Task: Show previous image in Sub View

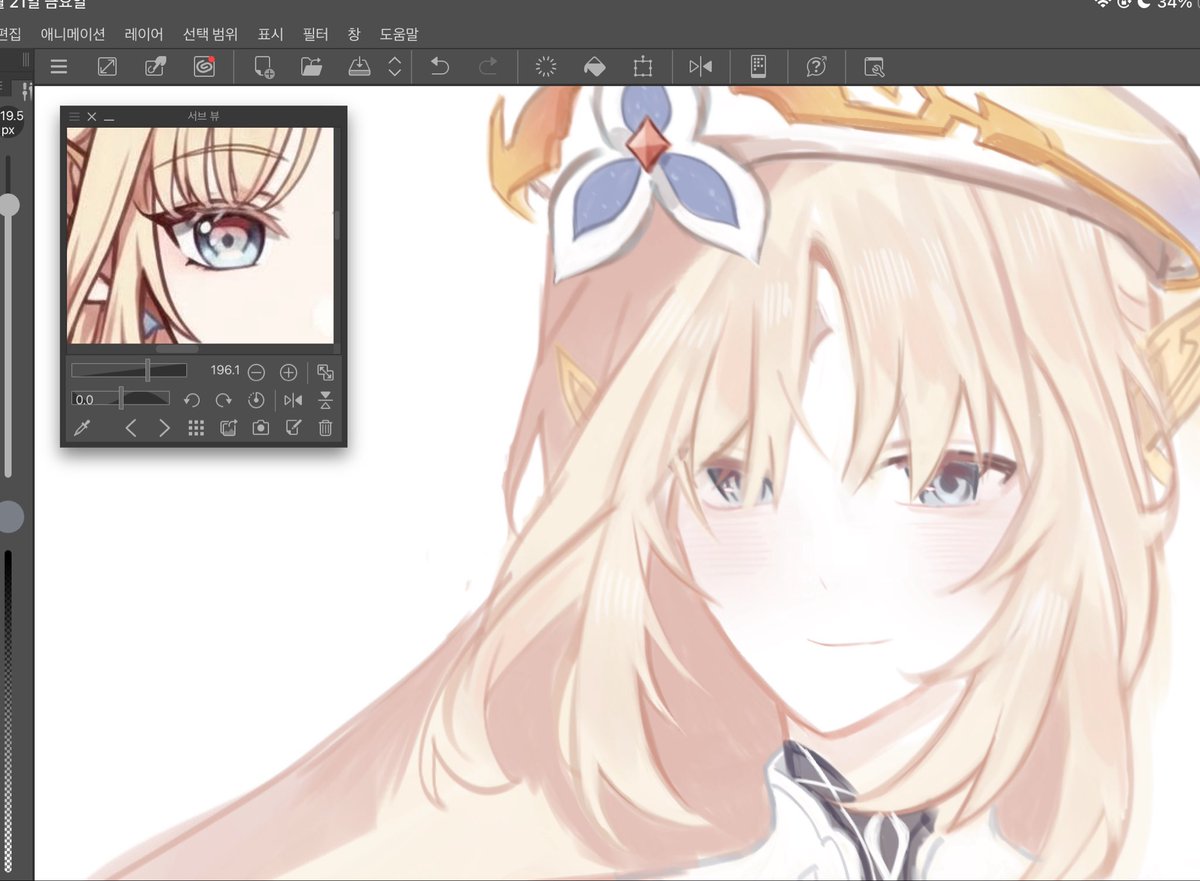Action: point(130,428)
